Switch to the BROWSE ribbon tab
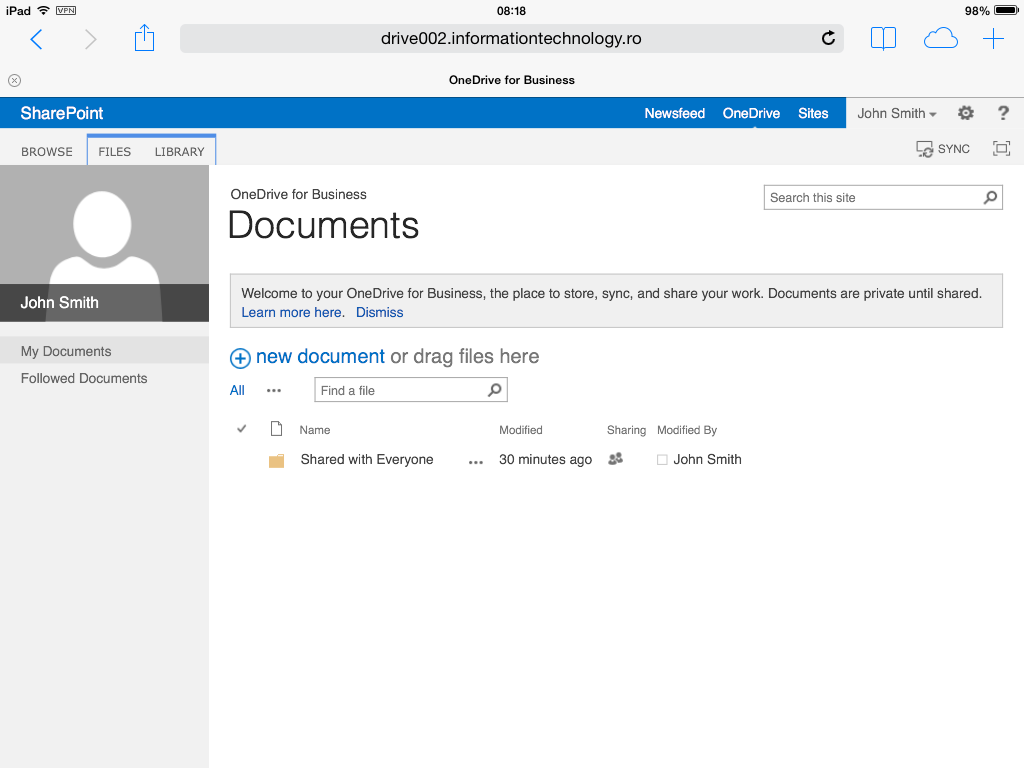1024x768 pixels. (47, 152)
